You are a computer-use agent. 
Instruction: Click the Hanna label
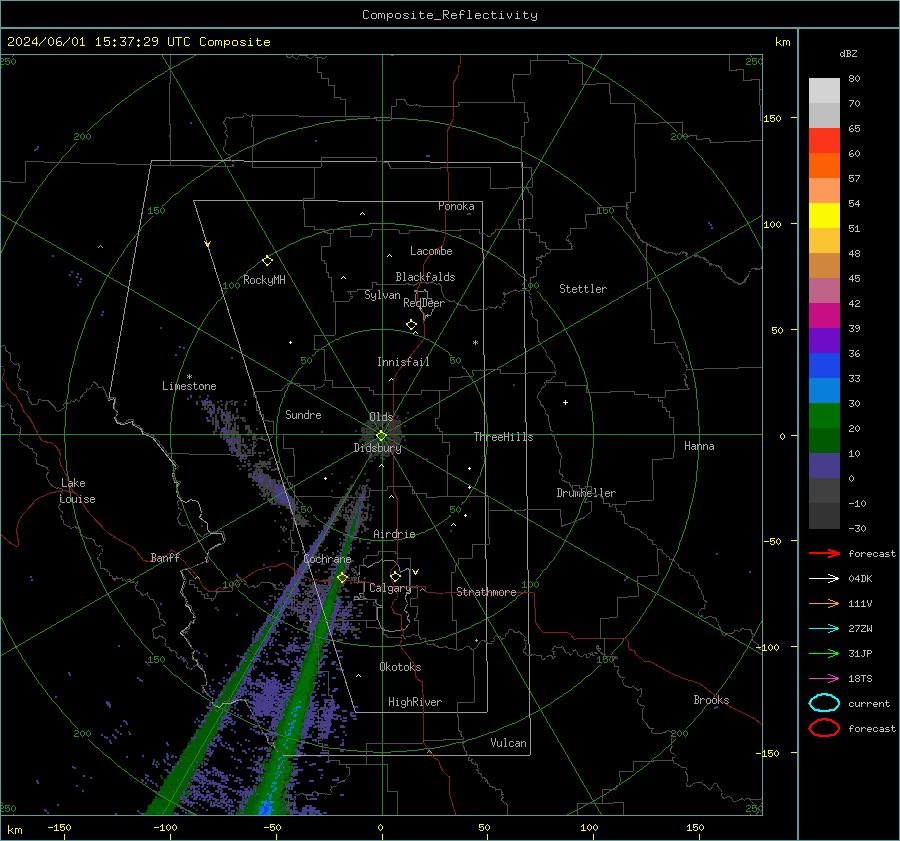(x=699, y=446)
